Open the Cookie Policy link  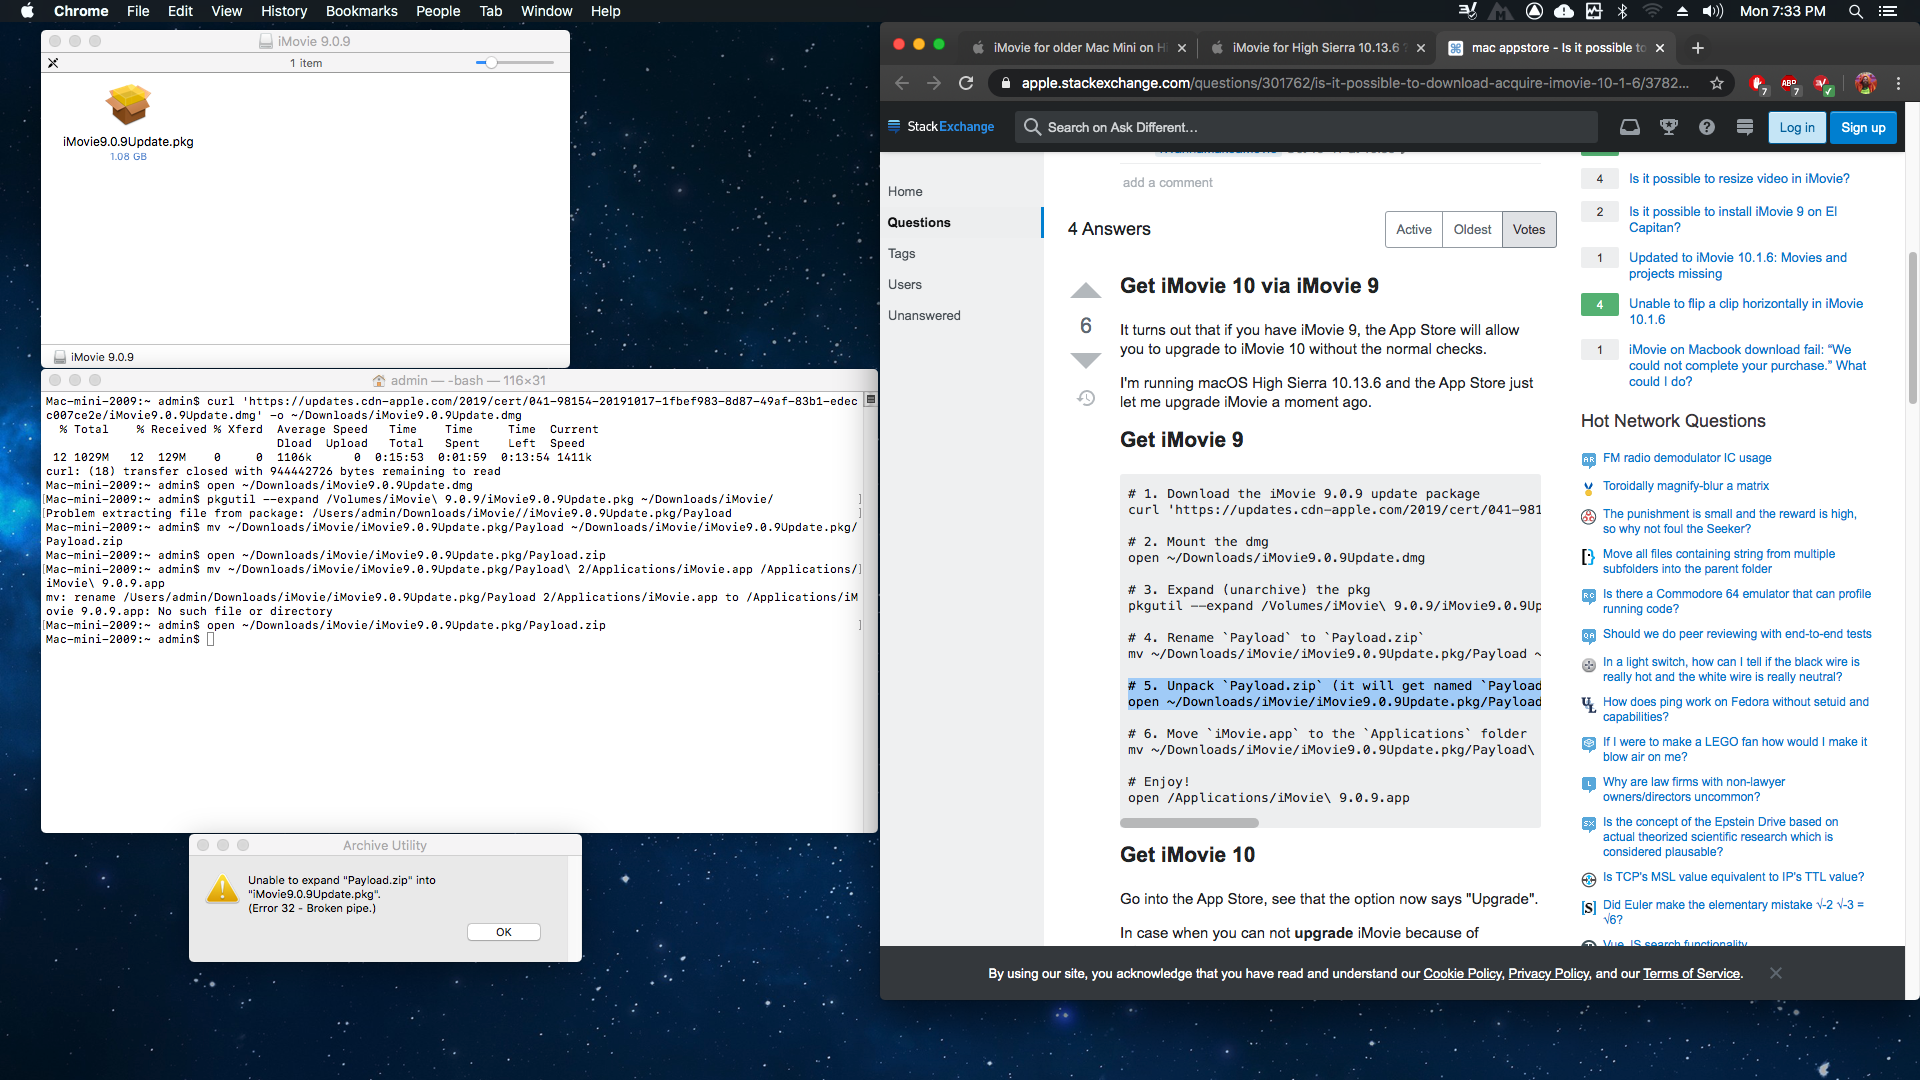click(x=1462, y=973)
